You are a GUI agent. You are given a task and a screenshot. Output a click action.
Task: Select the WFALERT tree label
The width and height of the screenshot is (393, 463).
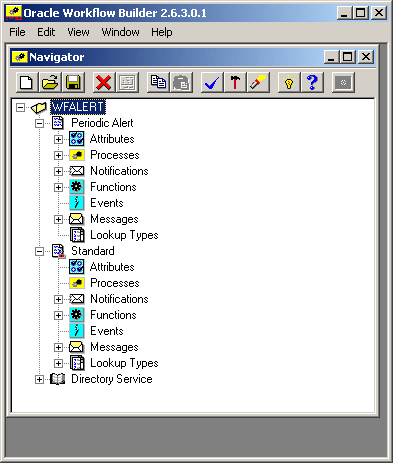tap(78, 107)
